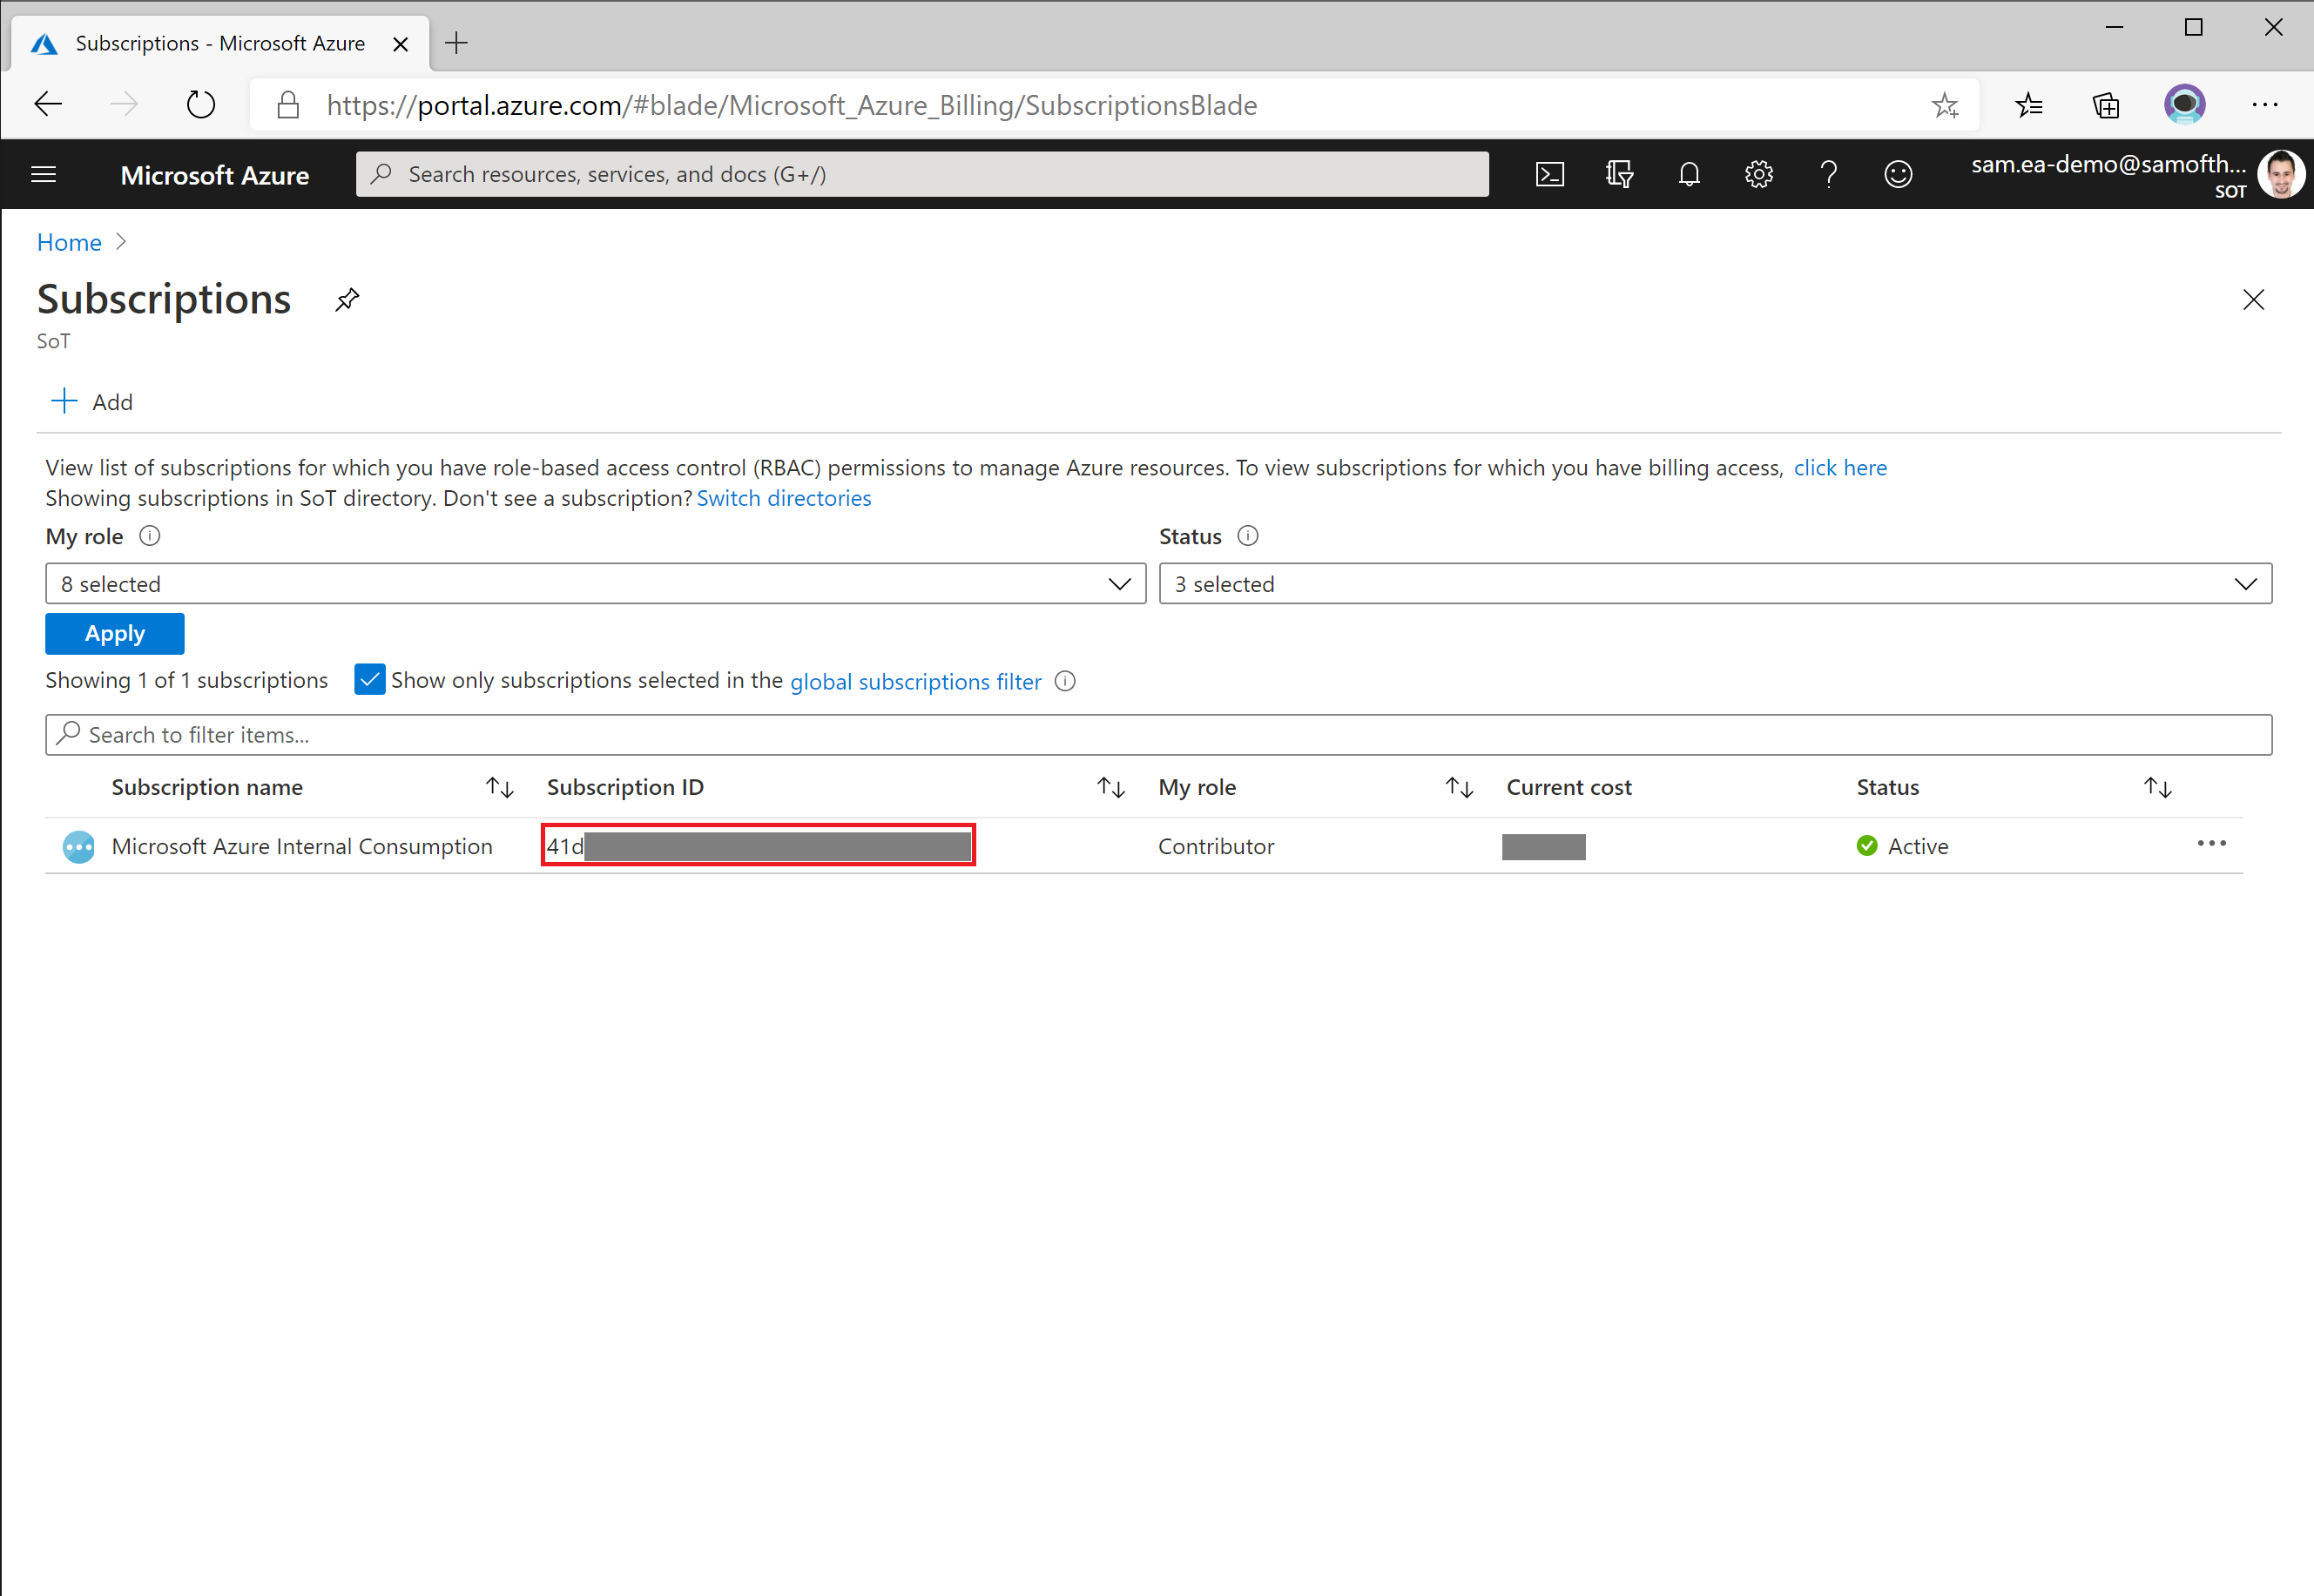Expand the My role dropdown showing 8 selected
This screenshot has width=2314, height=1596.
tap(595, 584)
